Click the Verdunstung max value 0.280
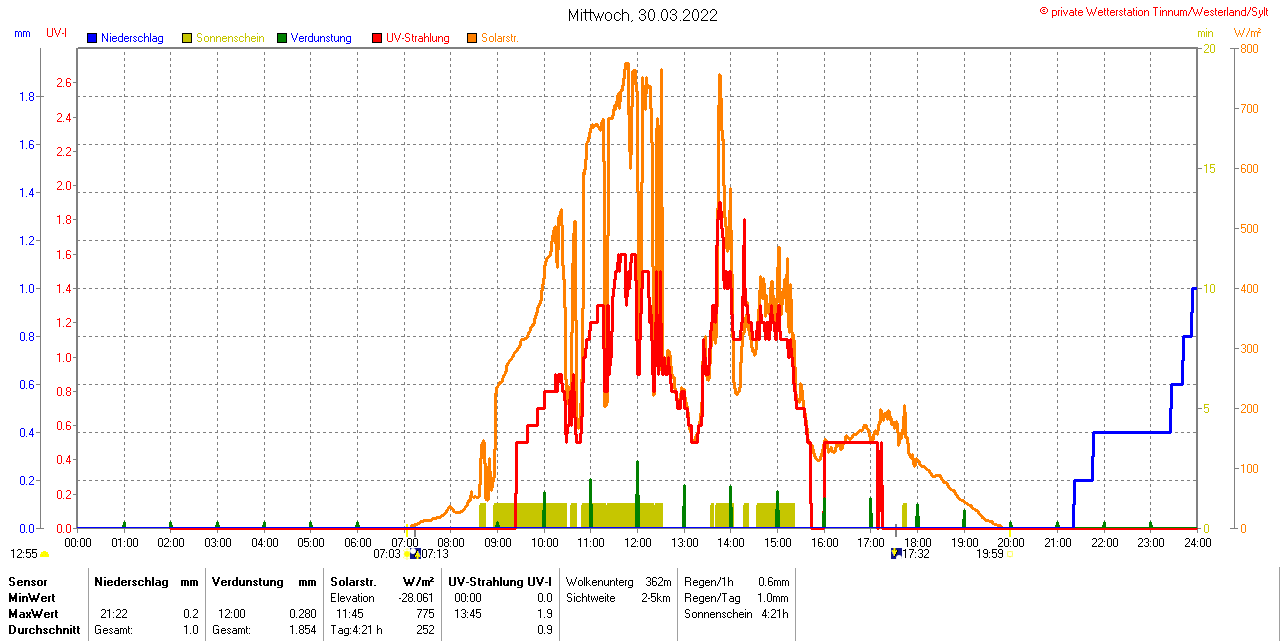 click(x=301, y=613)
